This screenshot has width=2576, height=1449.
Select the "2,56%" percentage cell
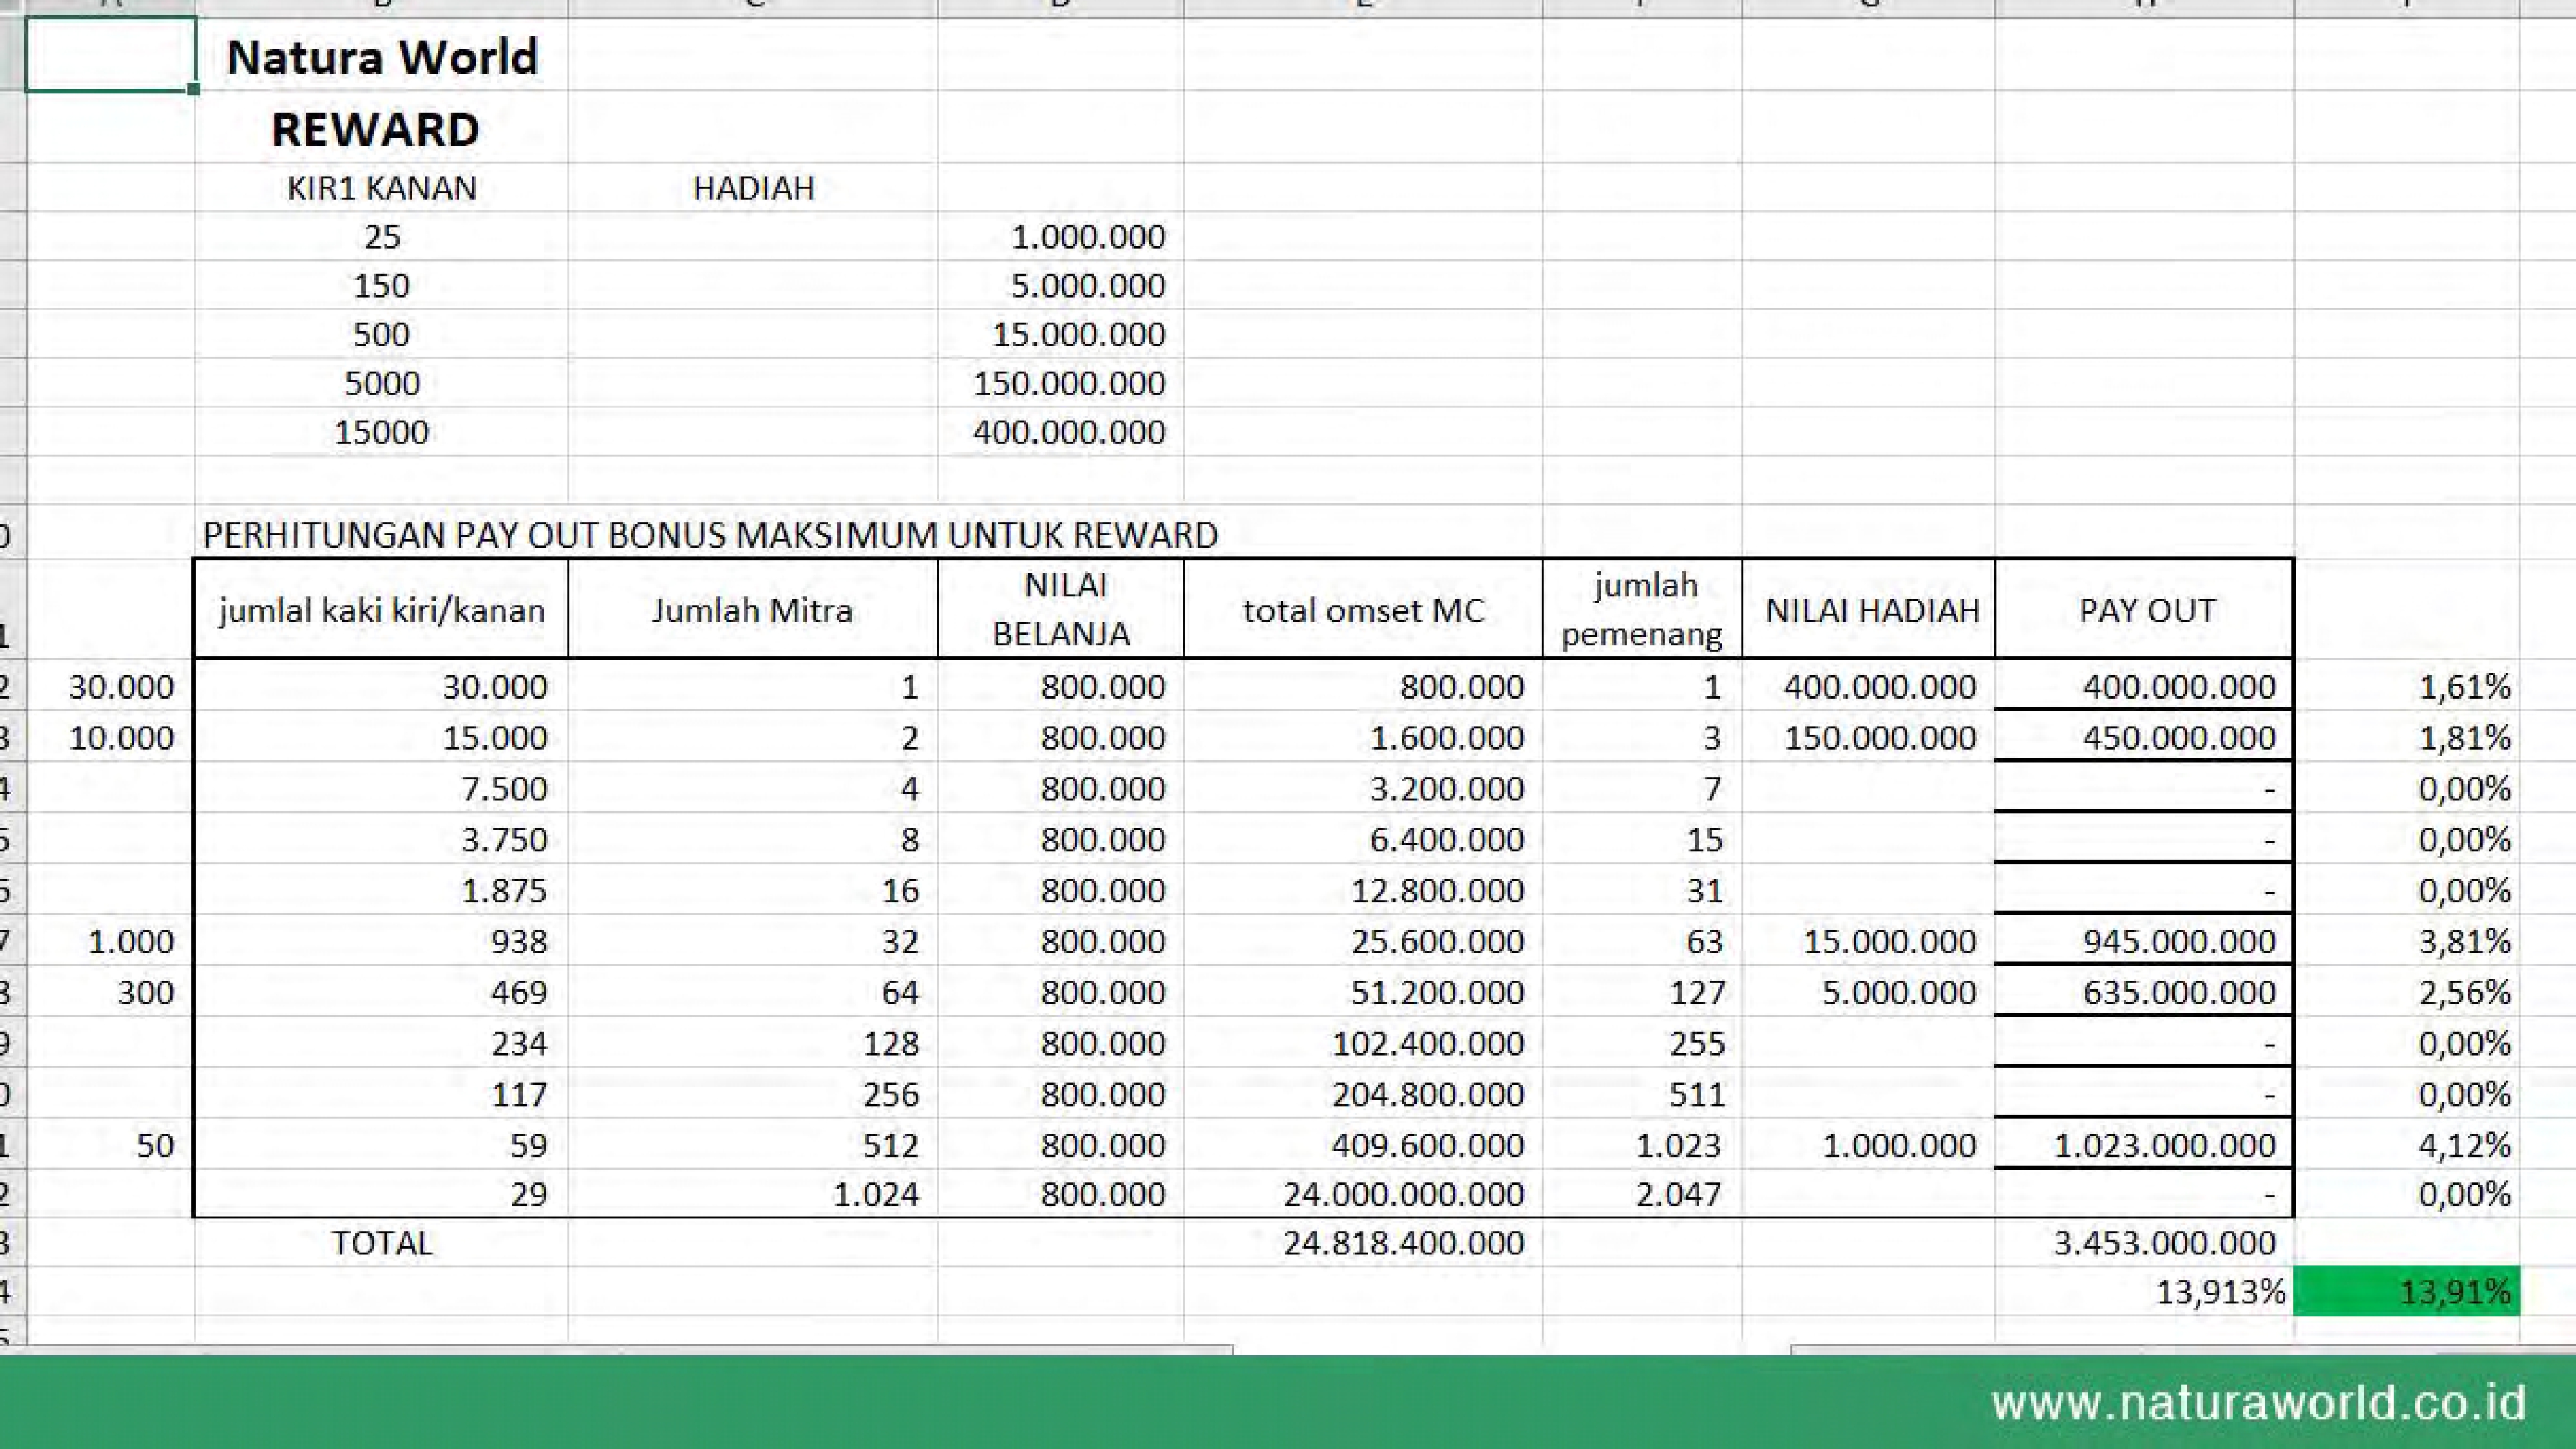click(2406, 993)
